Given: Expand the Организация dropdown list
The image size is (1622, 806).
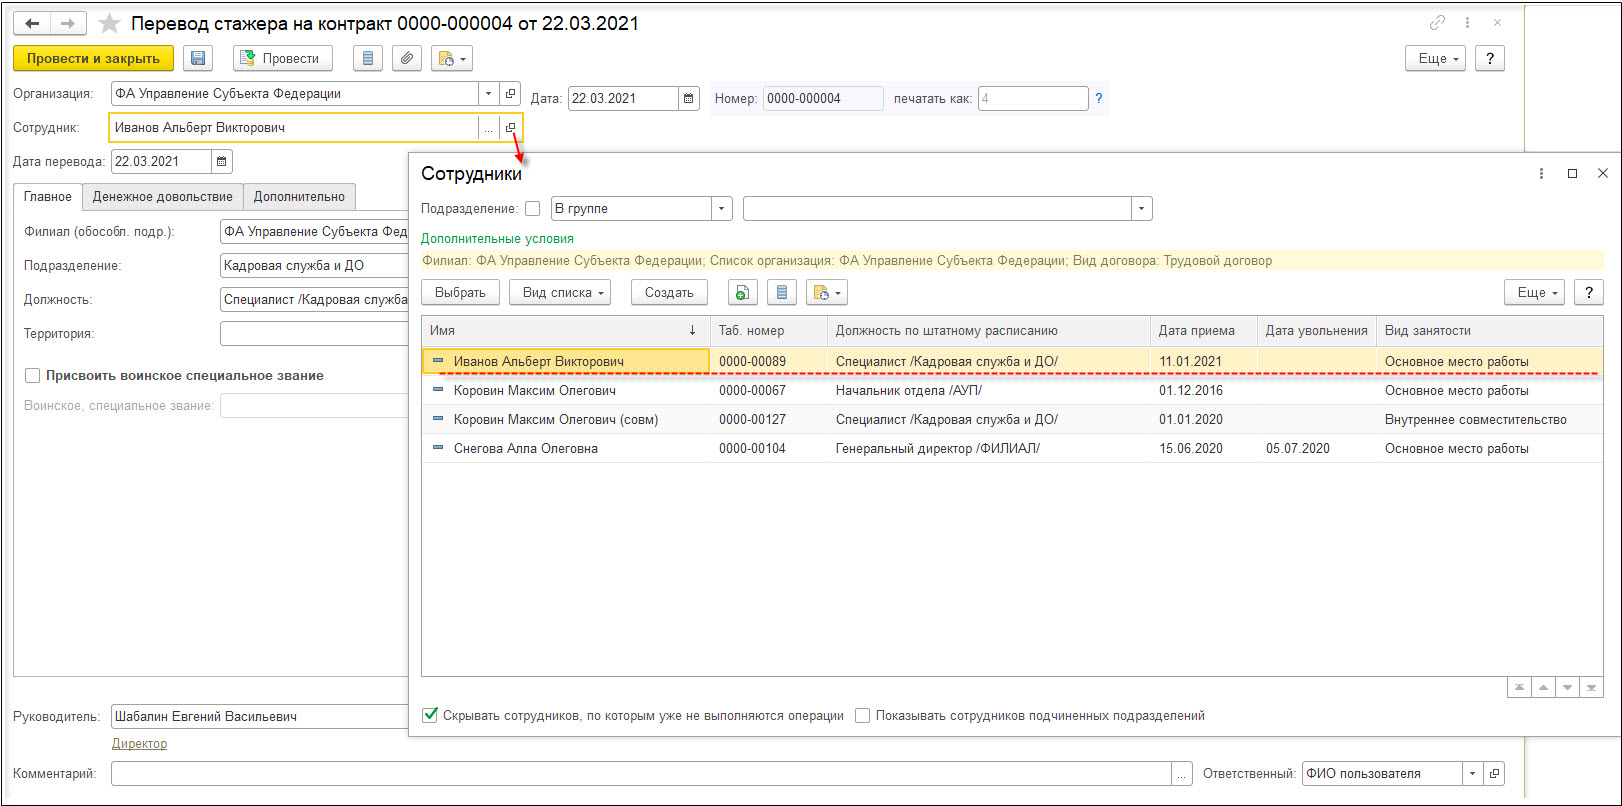Looking at the screenshot, I should pyautogui.click(x=488, y=93).
